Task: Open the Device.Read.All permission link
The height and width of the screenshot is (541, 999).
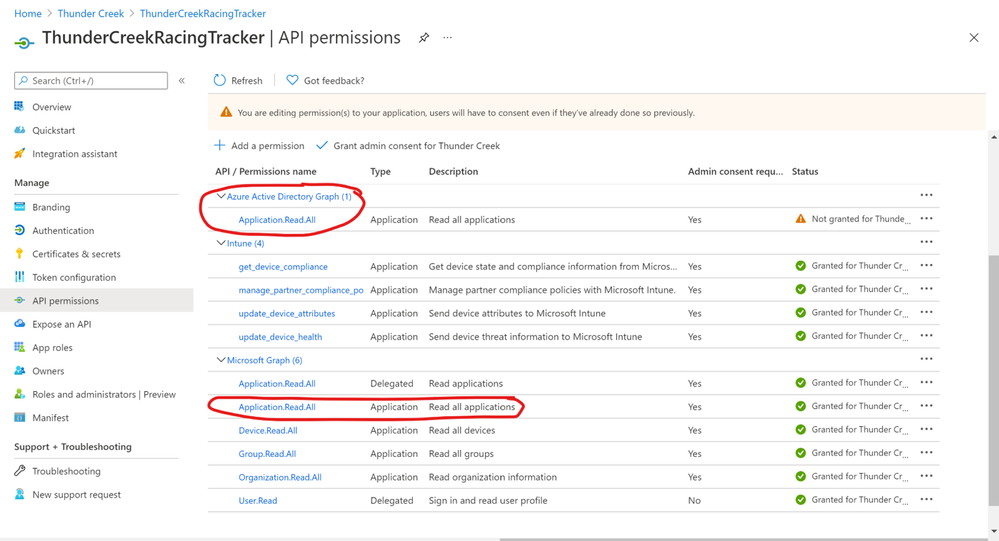Action: pos(268,431)
